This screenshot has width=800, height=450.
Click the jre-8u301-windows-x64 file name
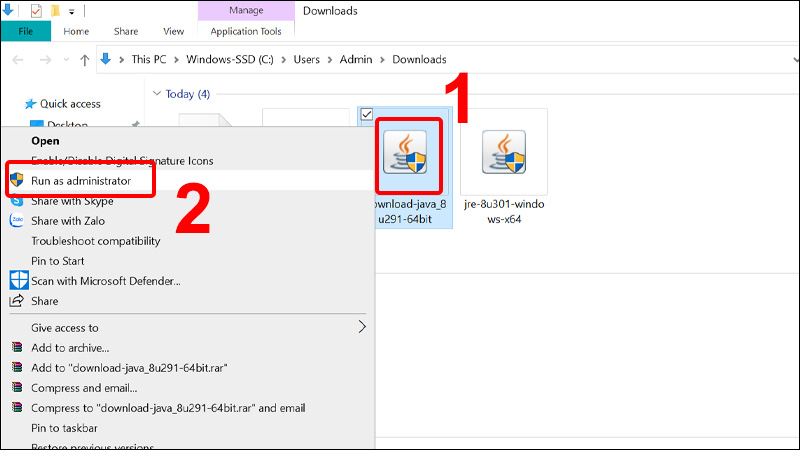504,211
